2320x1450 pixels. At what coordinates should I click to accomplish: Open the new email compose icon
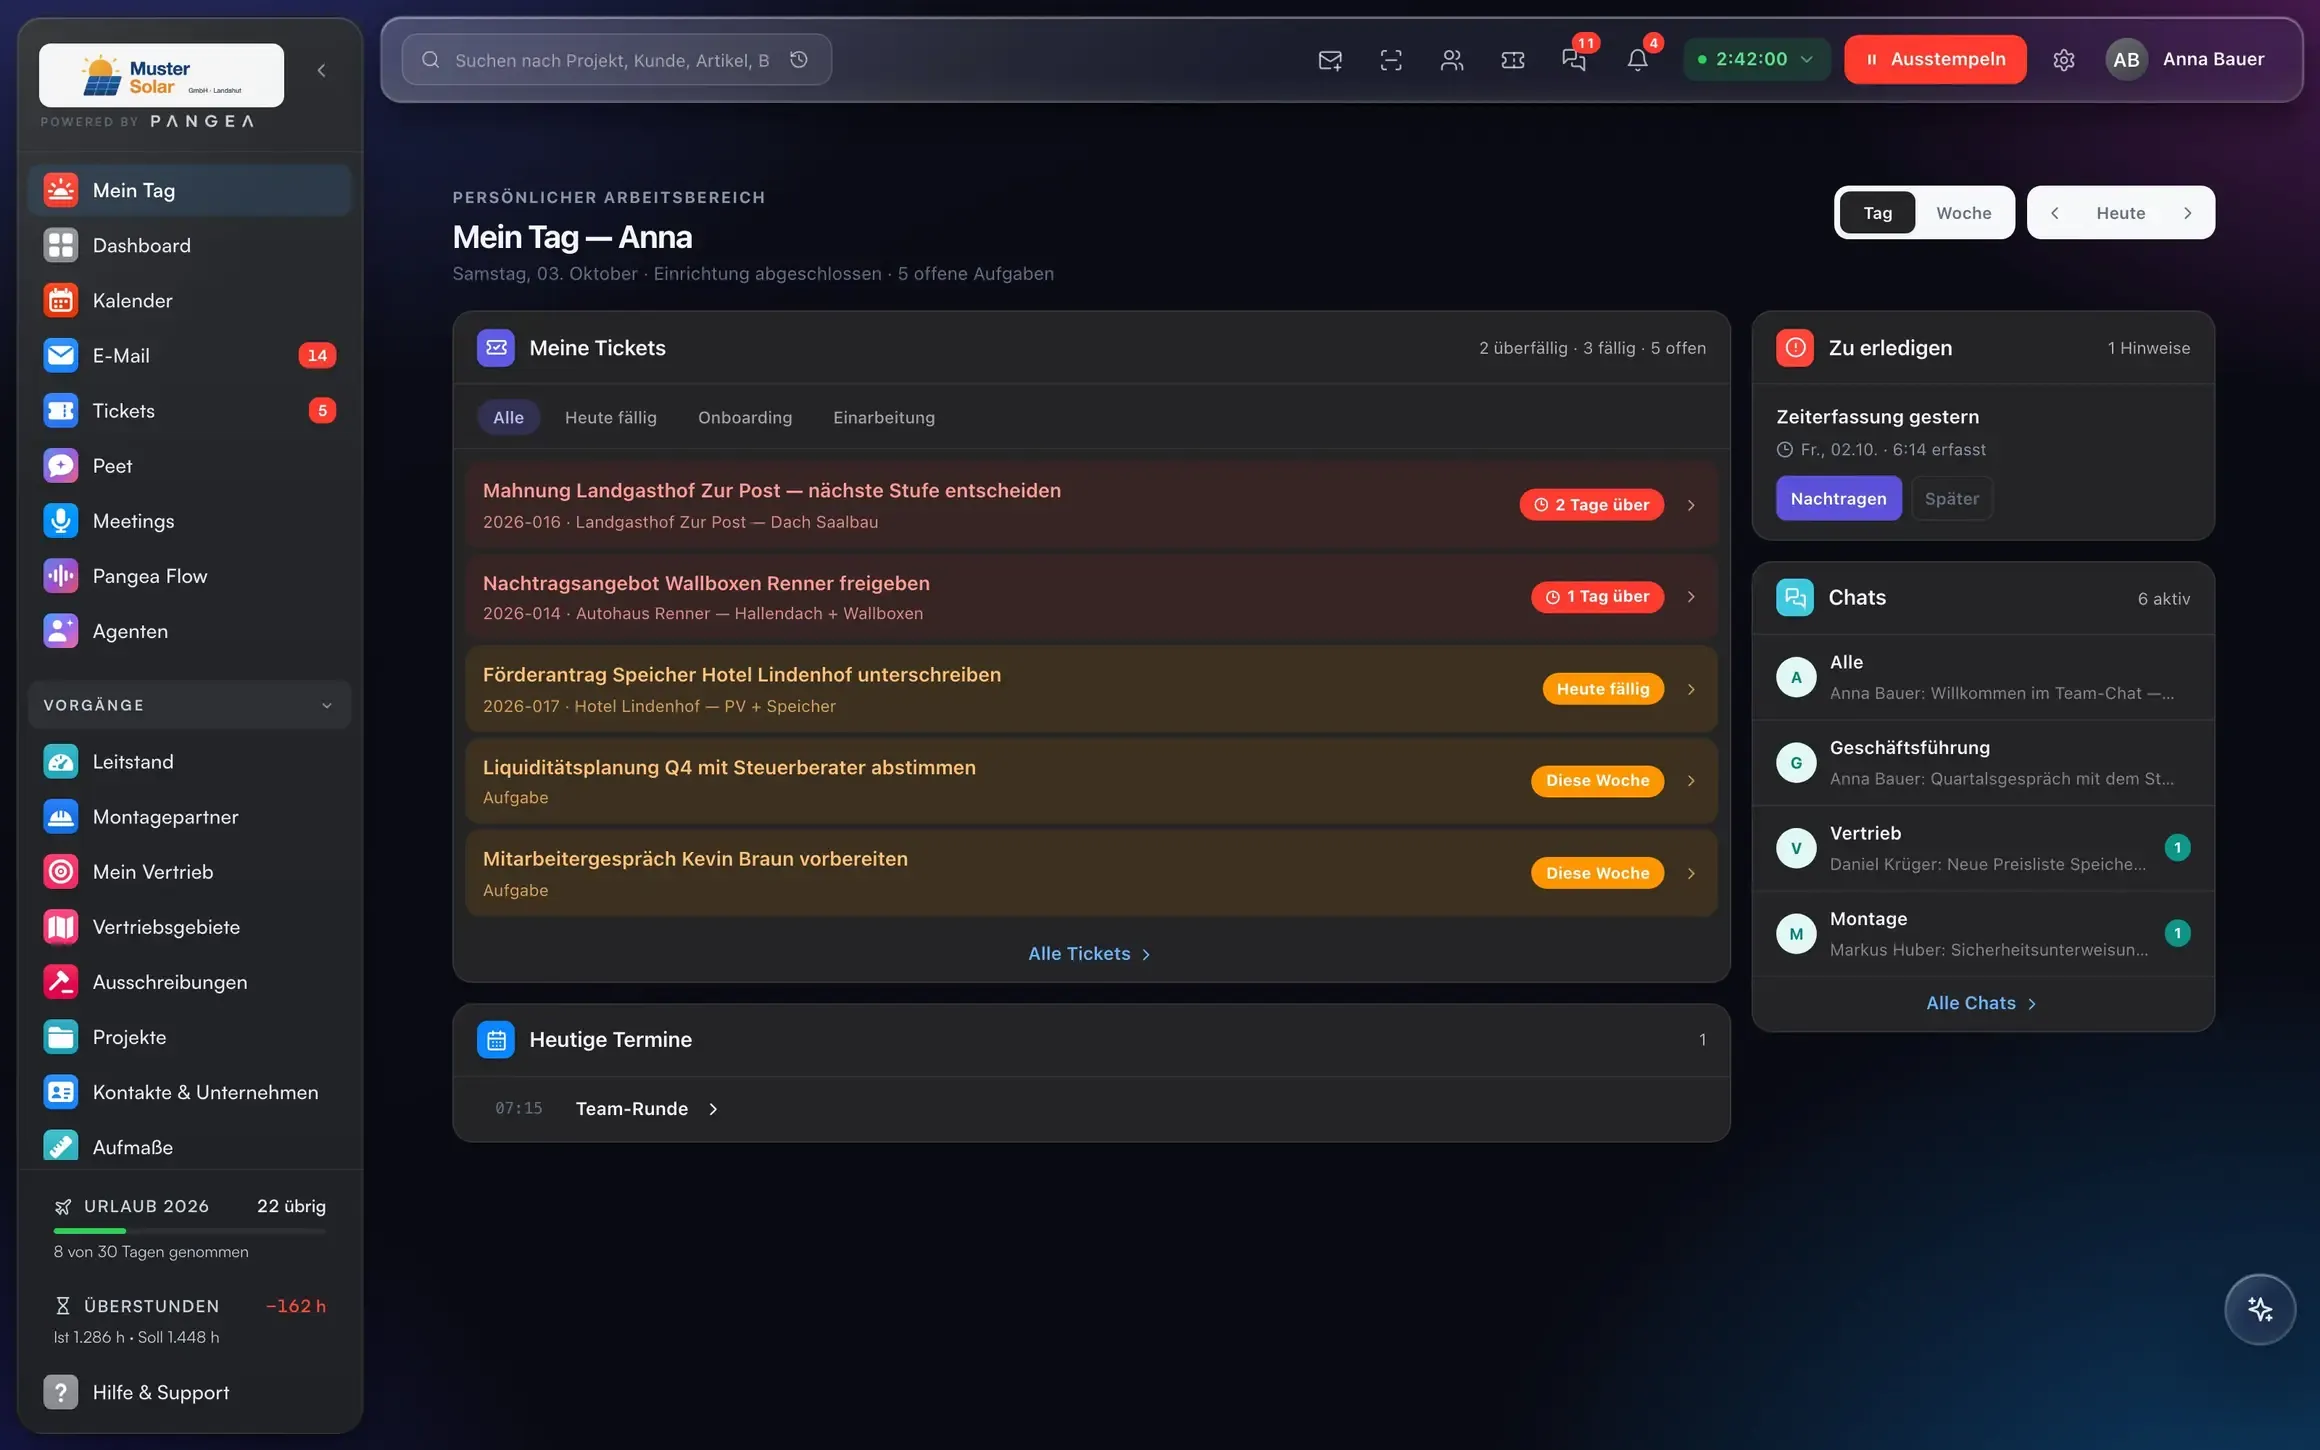click(x=1330, y=60)
